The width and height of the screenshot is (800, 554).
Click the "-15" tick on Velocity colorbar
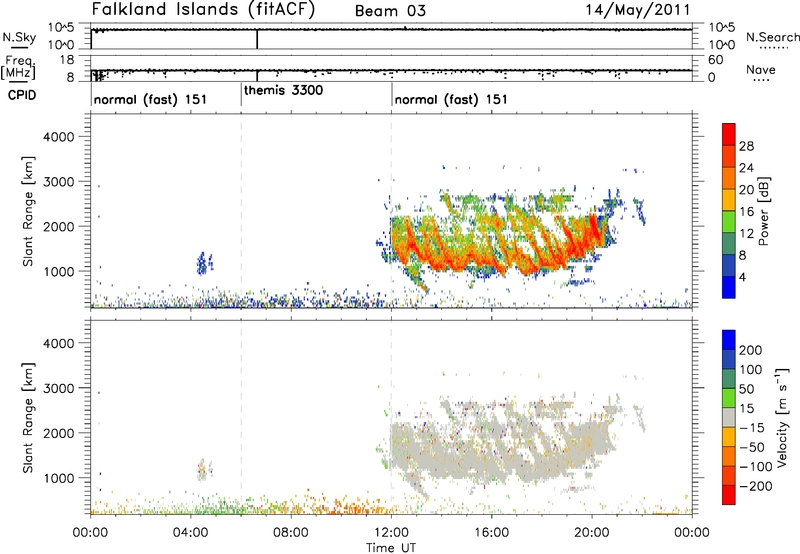pyautogui.click(x=752, y=427)
